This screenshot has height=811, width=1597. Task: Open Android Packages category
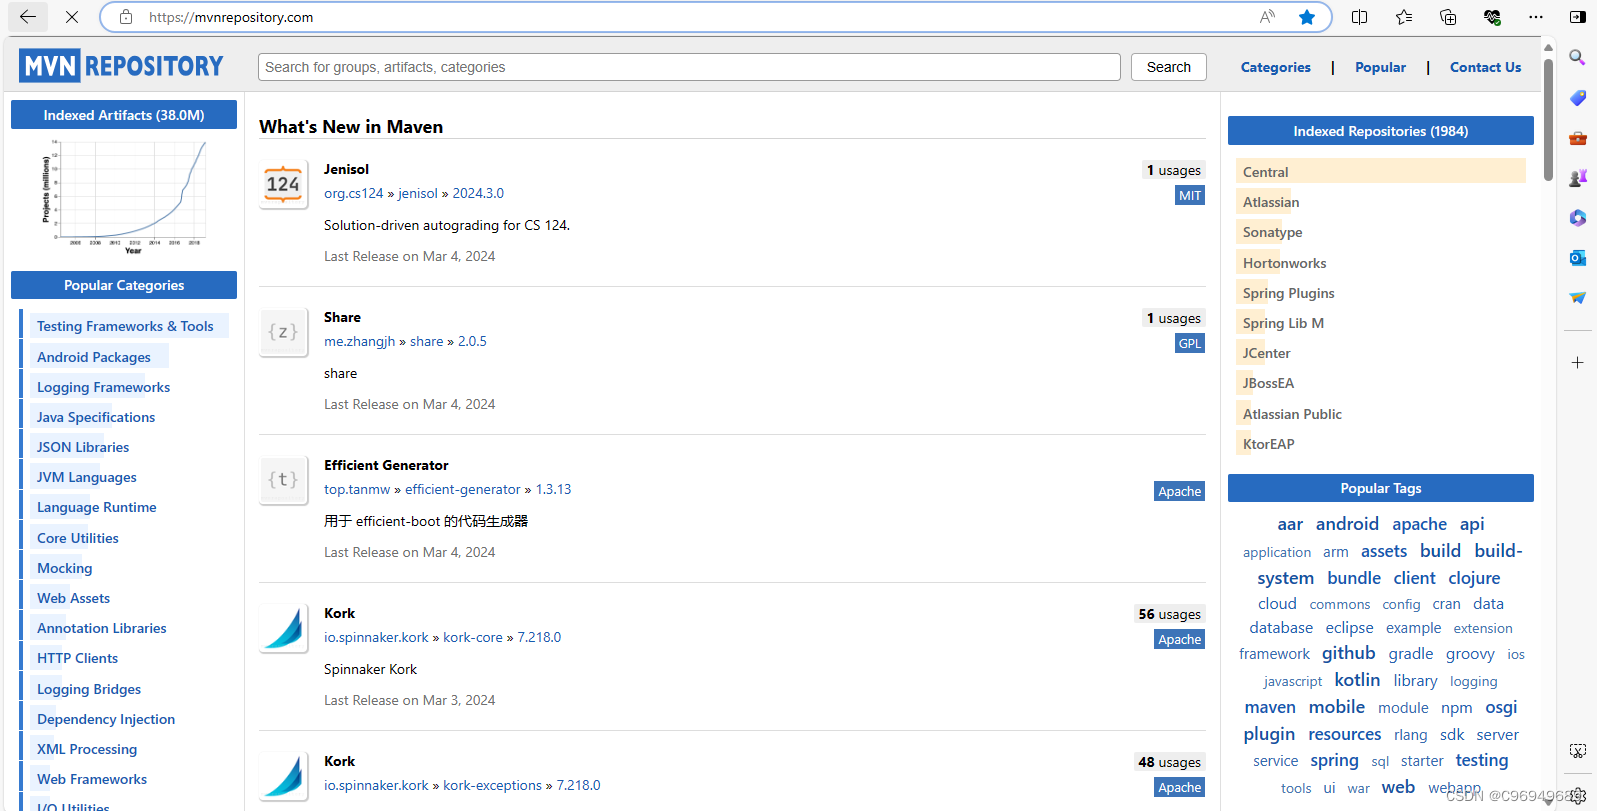click(94, 357)
